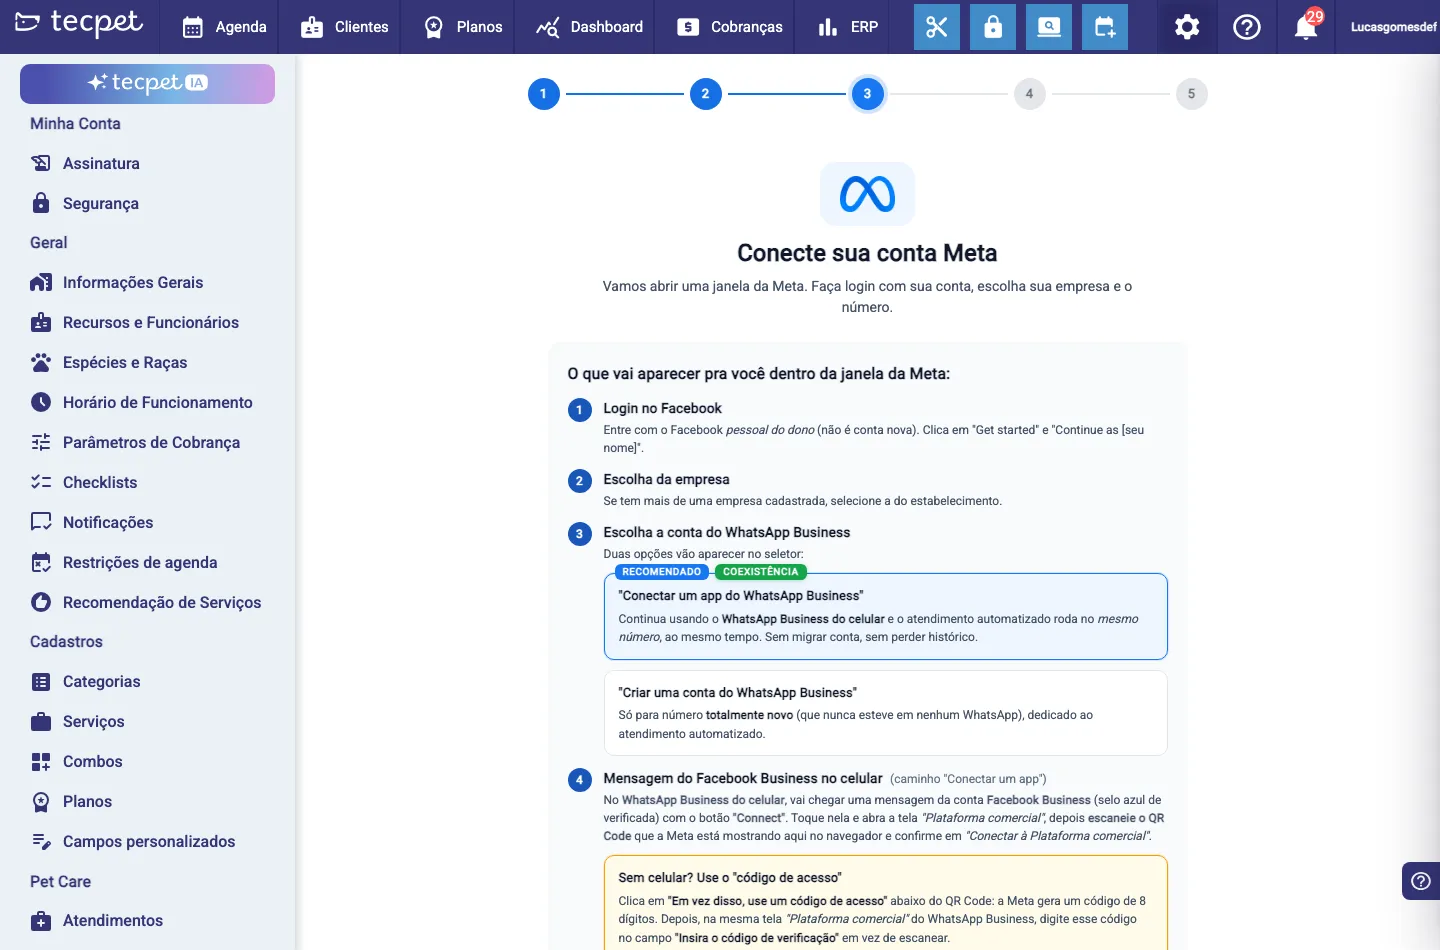Click the add-to-calendar shortcut icon
Screen dimensions: 1440x950
[1105, 27]
